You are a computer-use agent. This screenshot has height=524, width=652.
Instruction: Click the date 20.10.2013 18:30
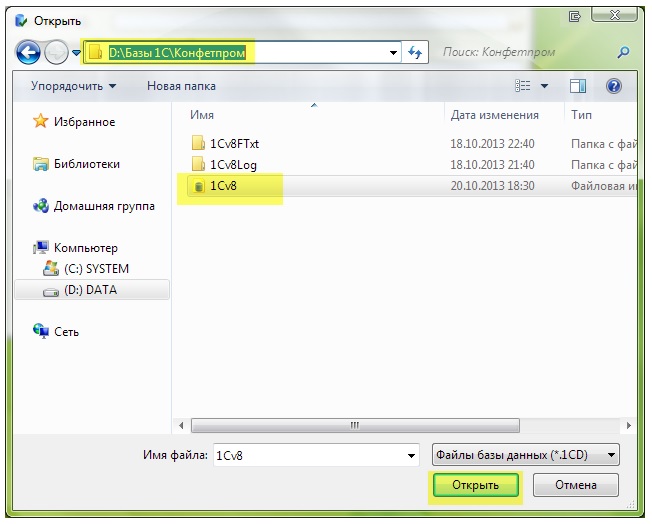pos(492,185)
